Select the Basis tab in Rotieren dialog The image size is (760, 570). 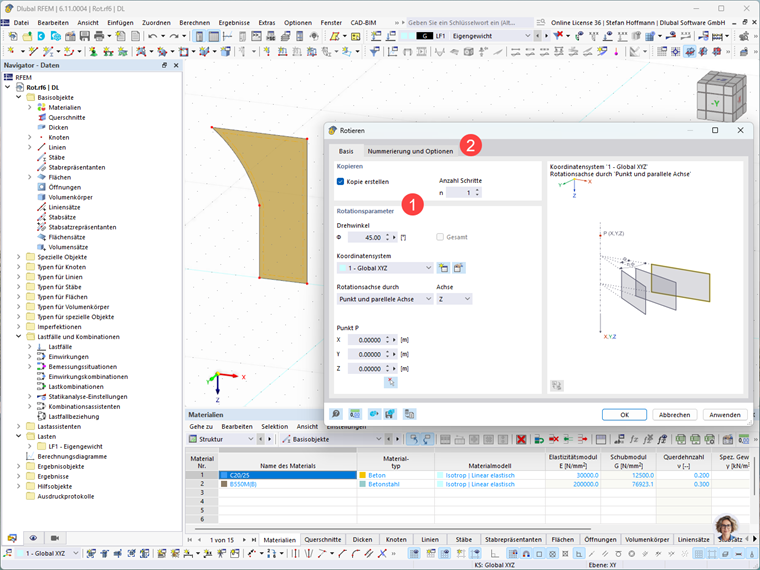click(x=346, y=151)
